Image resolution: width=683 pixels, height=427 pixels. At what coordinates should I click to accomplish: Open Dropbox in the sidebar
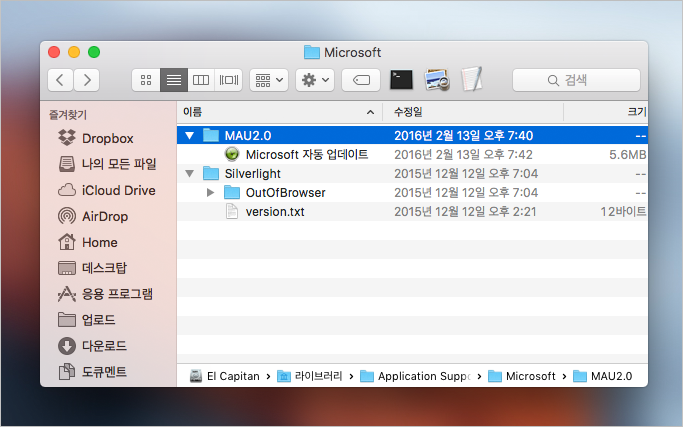click(96, 138)
